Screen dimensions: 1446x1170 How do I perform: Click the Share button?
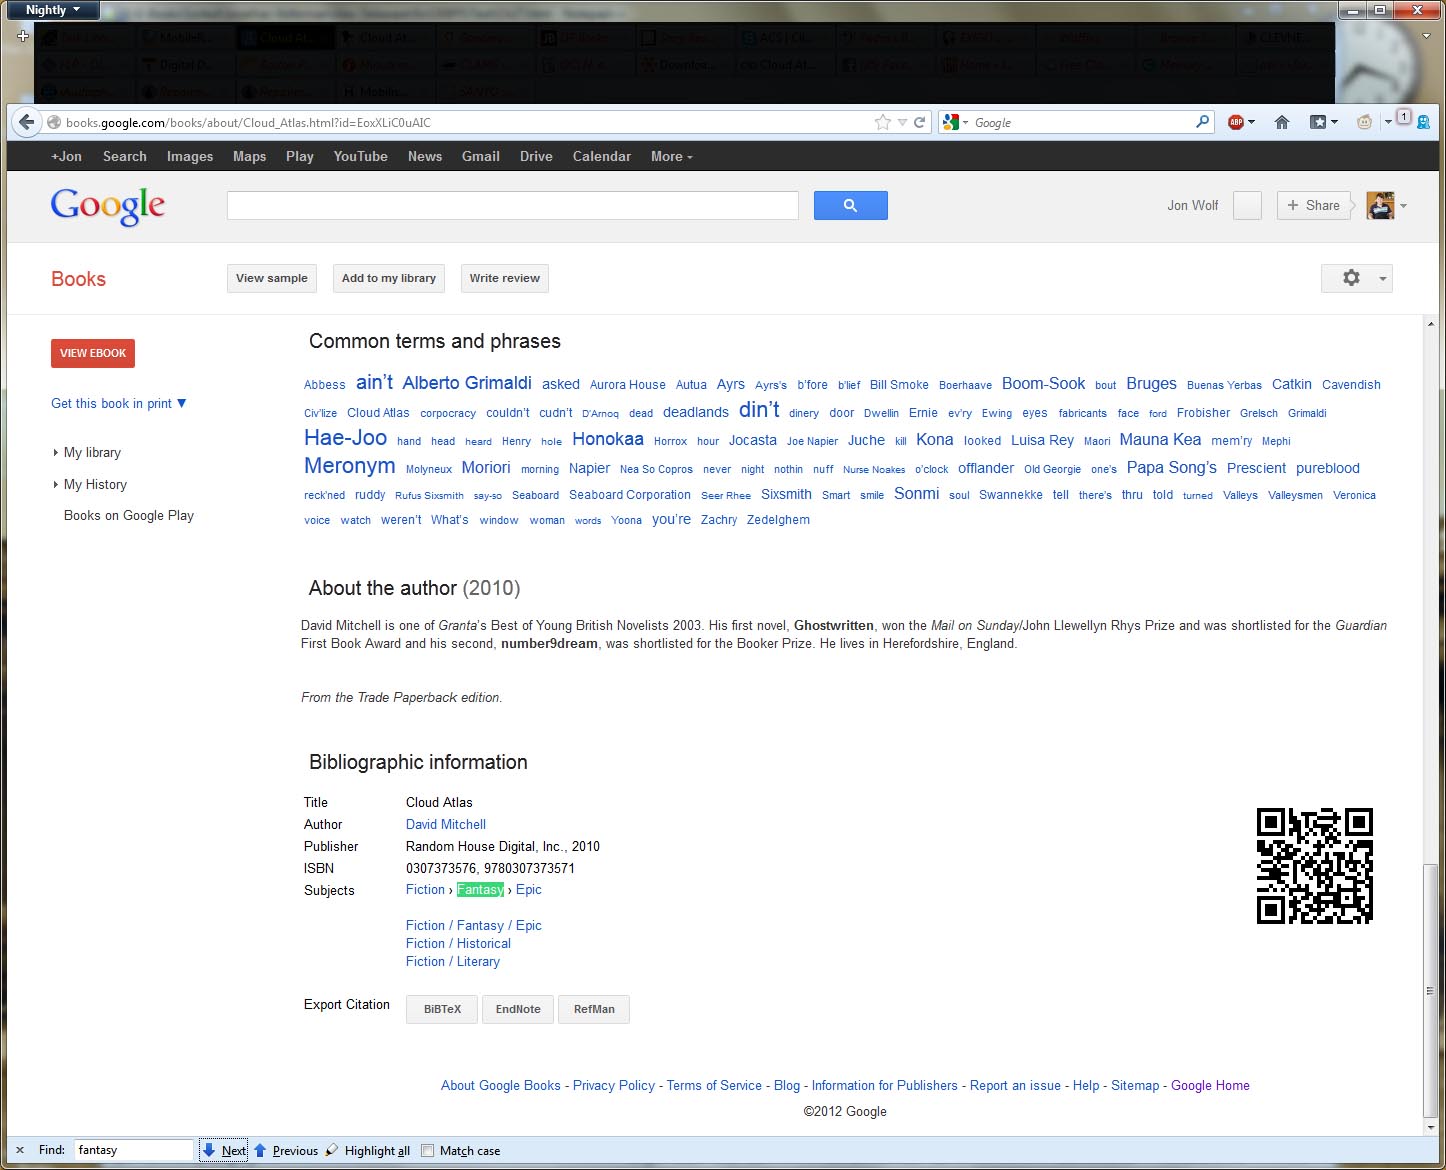[1313, 205]
